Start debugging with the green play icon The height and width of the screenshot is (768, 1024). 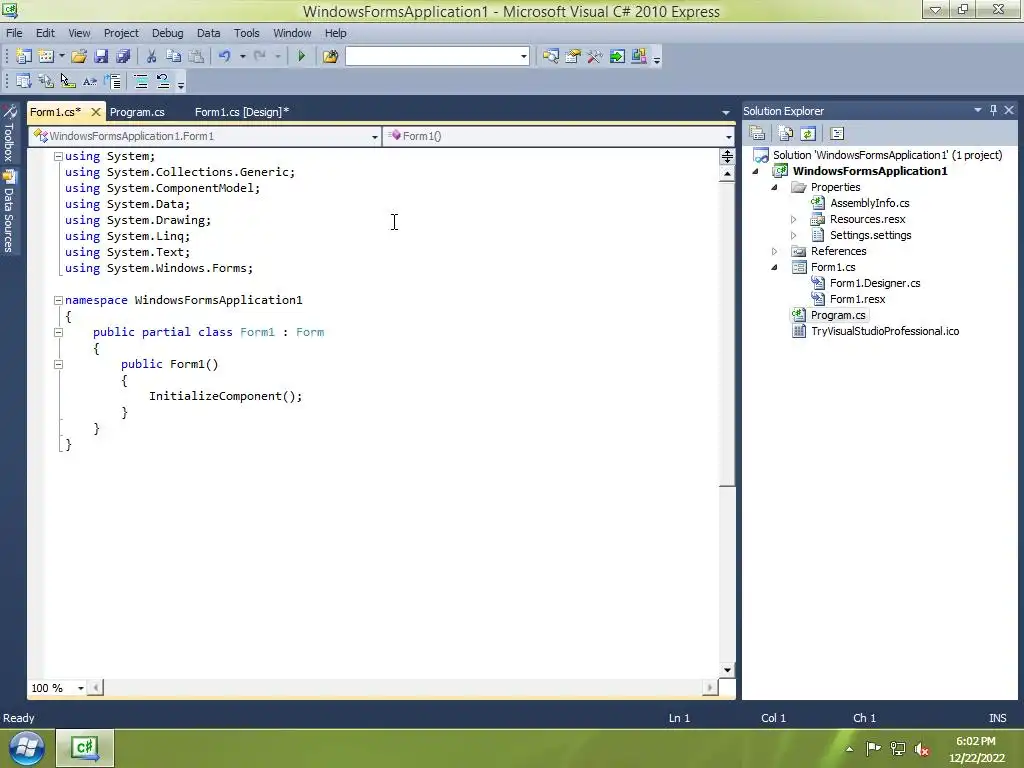[x=301, y=57]
